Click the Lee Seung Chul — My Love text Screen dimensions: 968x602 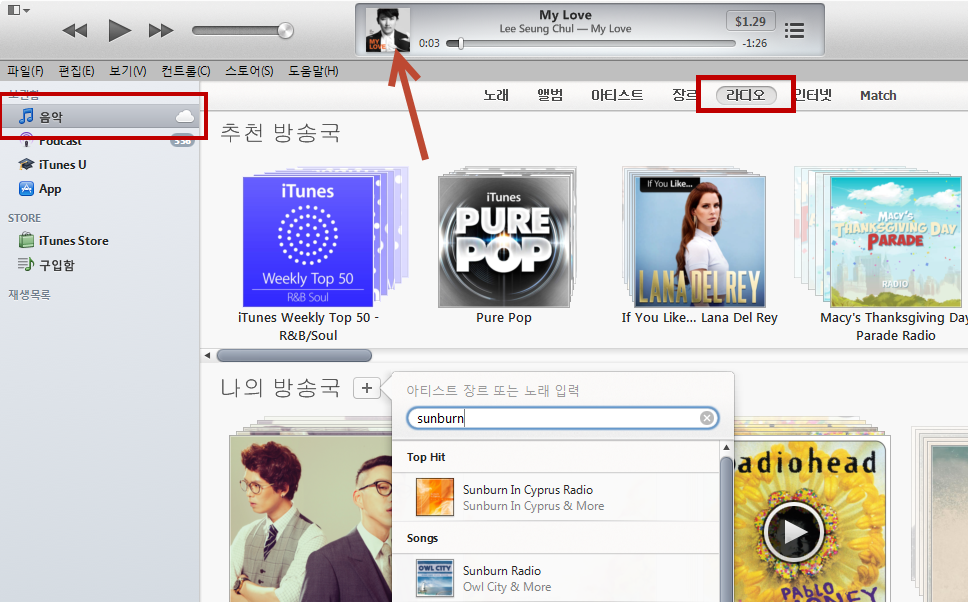pyautogui.click(x=565, y=28)
